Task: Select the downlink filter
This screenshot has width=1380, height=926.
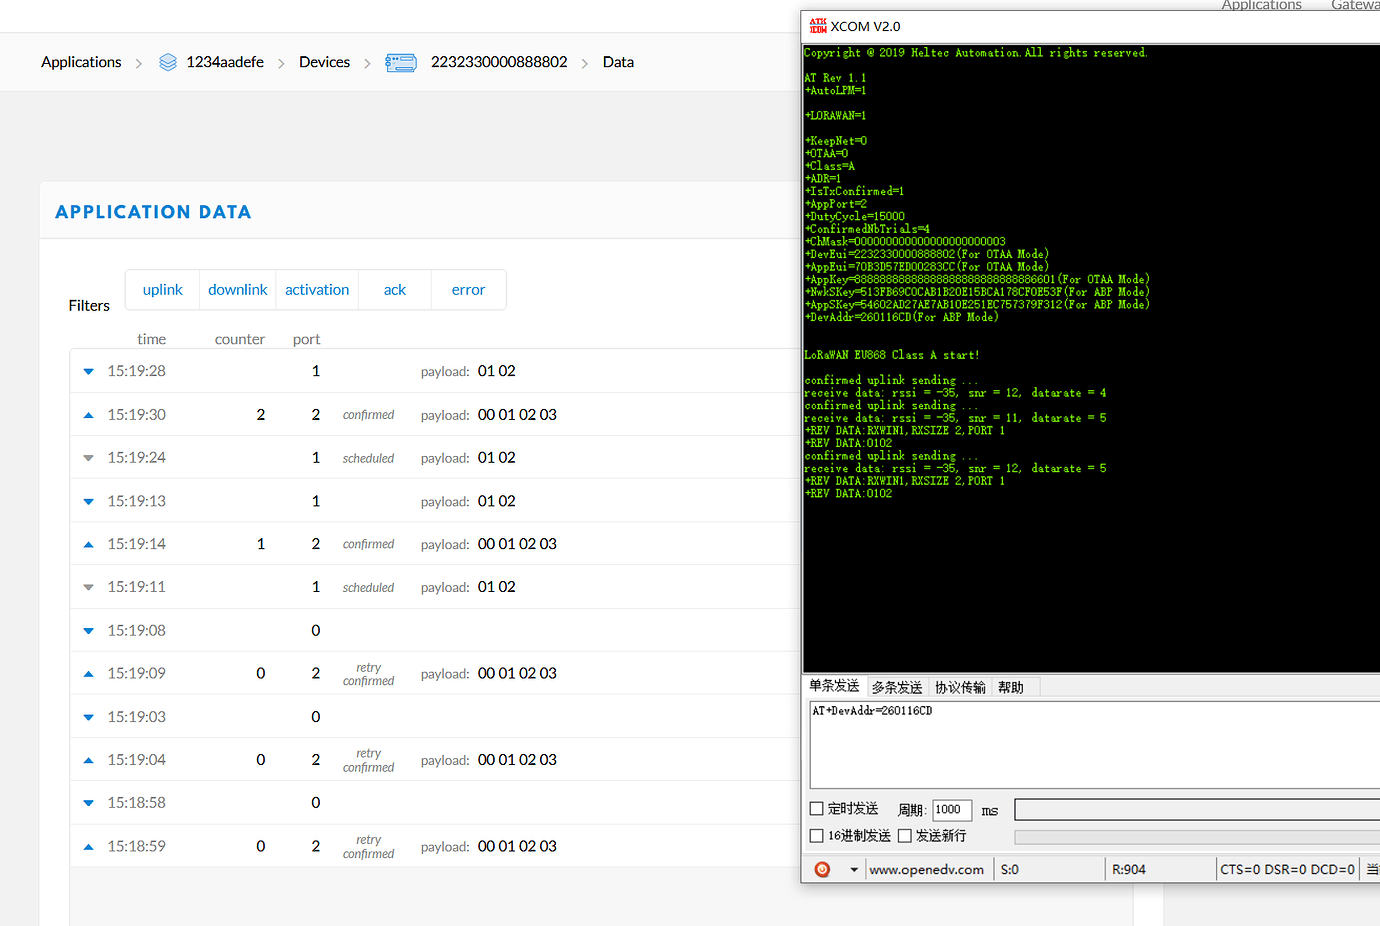Action: pos(238,290)
